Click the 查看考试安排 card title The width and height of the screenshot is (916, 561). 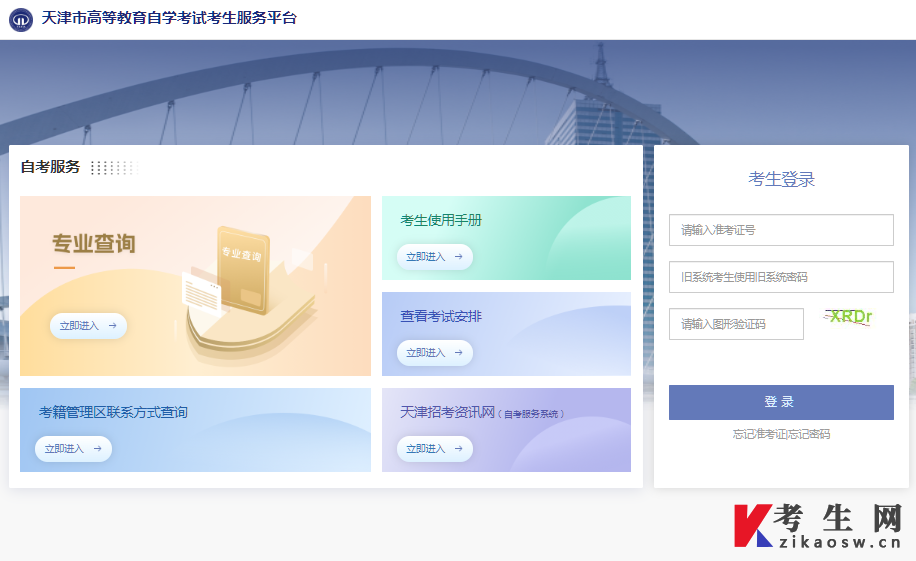tap(441, 316)
